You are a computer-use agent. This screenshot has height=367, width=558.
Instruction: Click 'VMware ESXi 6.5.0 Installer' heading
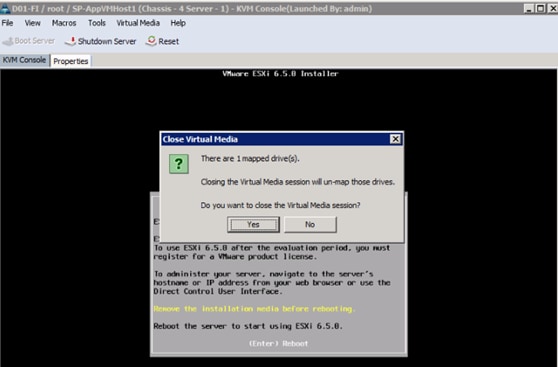[x=280, y=74]
